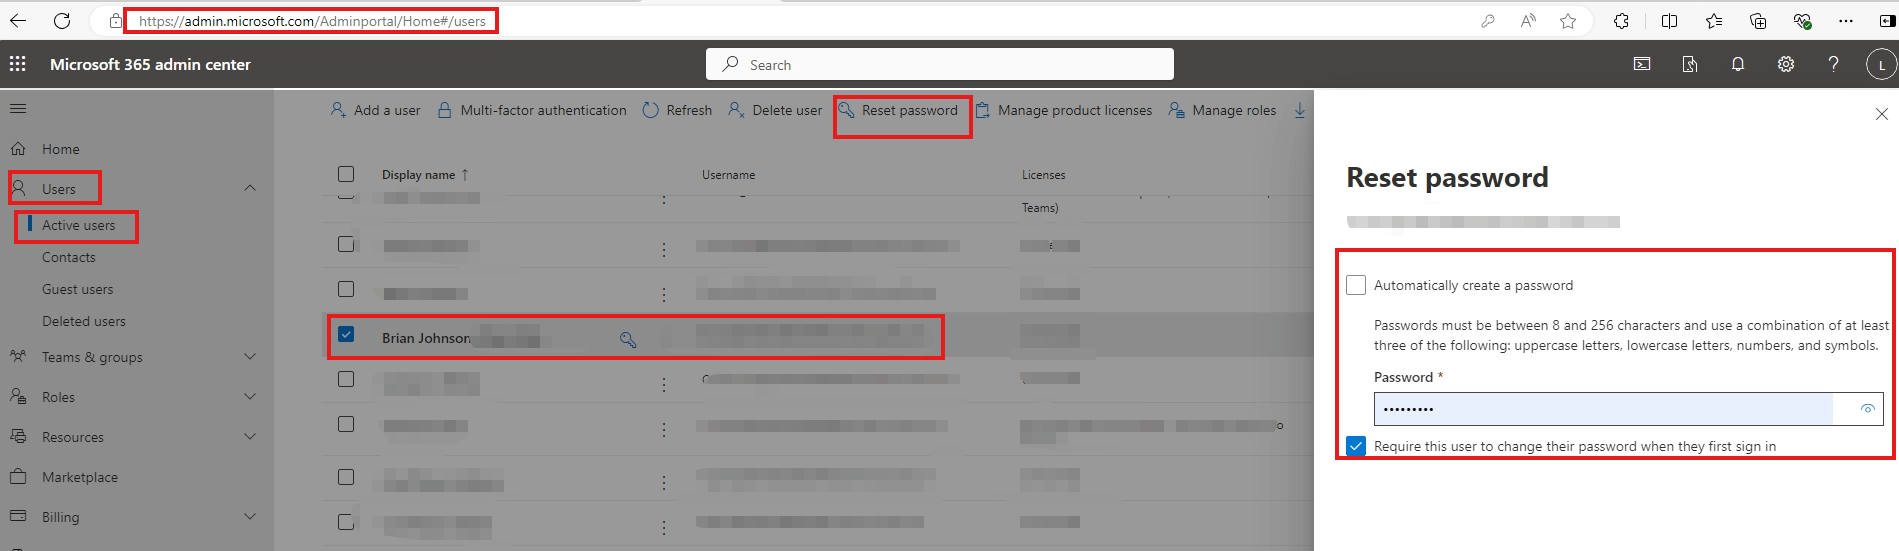Open the Cloud Shell icon in header
The width and height of the screenshot is (1899, 551).
coord(1642,64)
